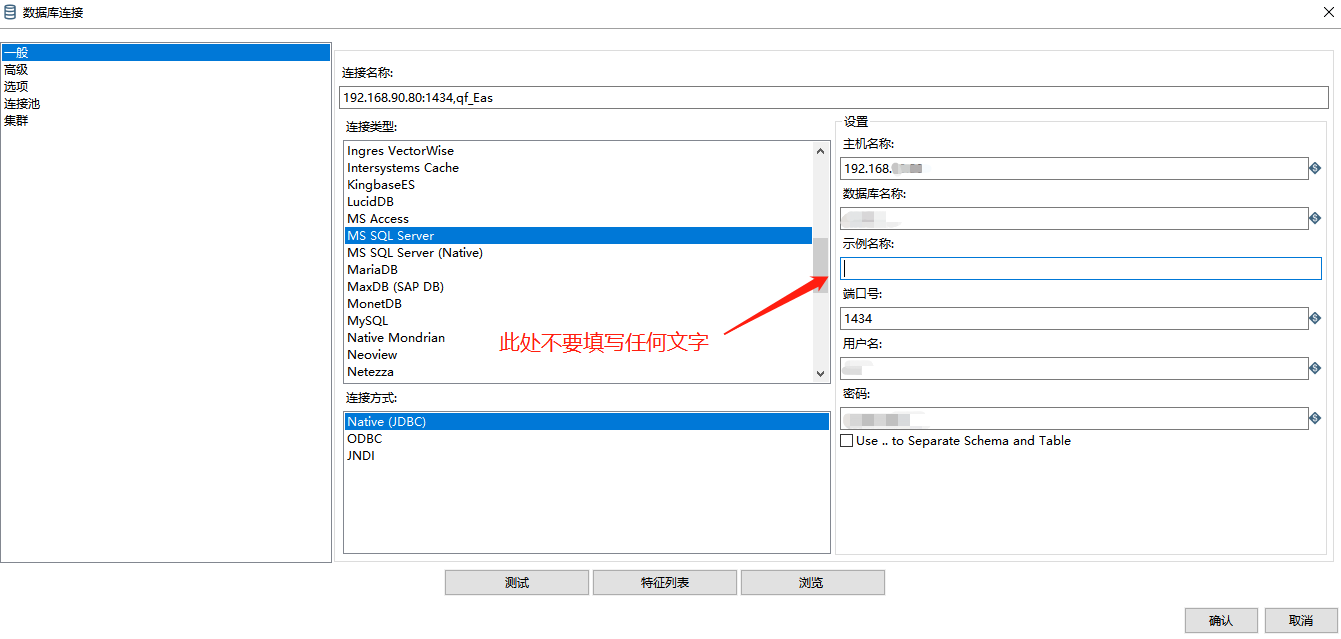Select MySQL as the connection type
Image resolution: width=1341 pixels, height=639 pixels.
coord(367,320)
